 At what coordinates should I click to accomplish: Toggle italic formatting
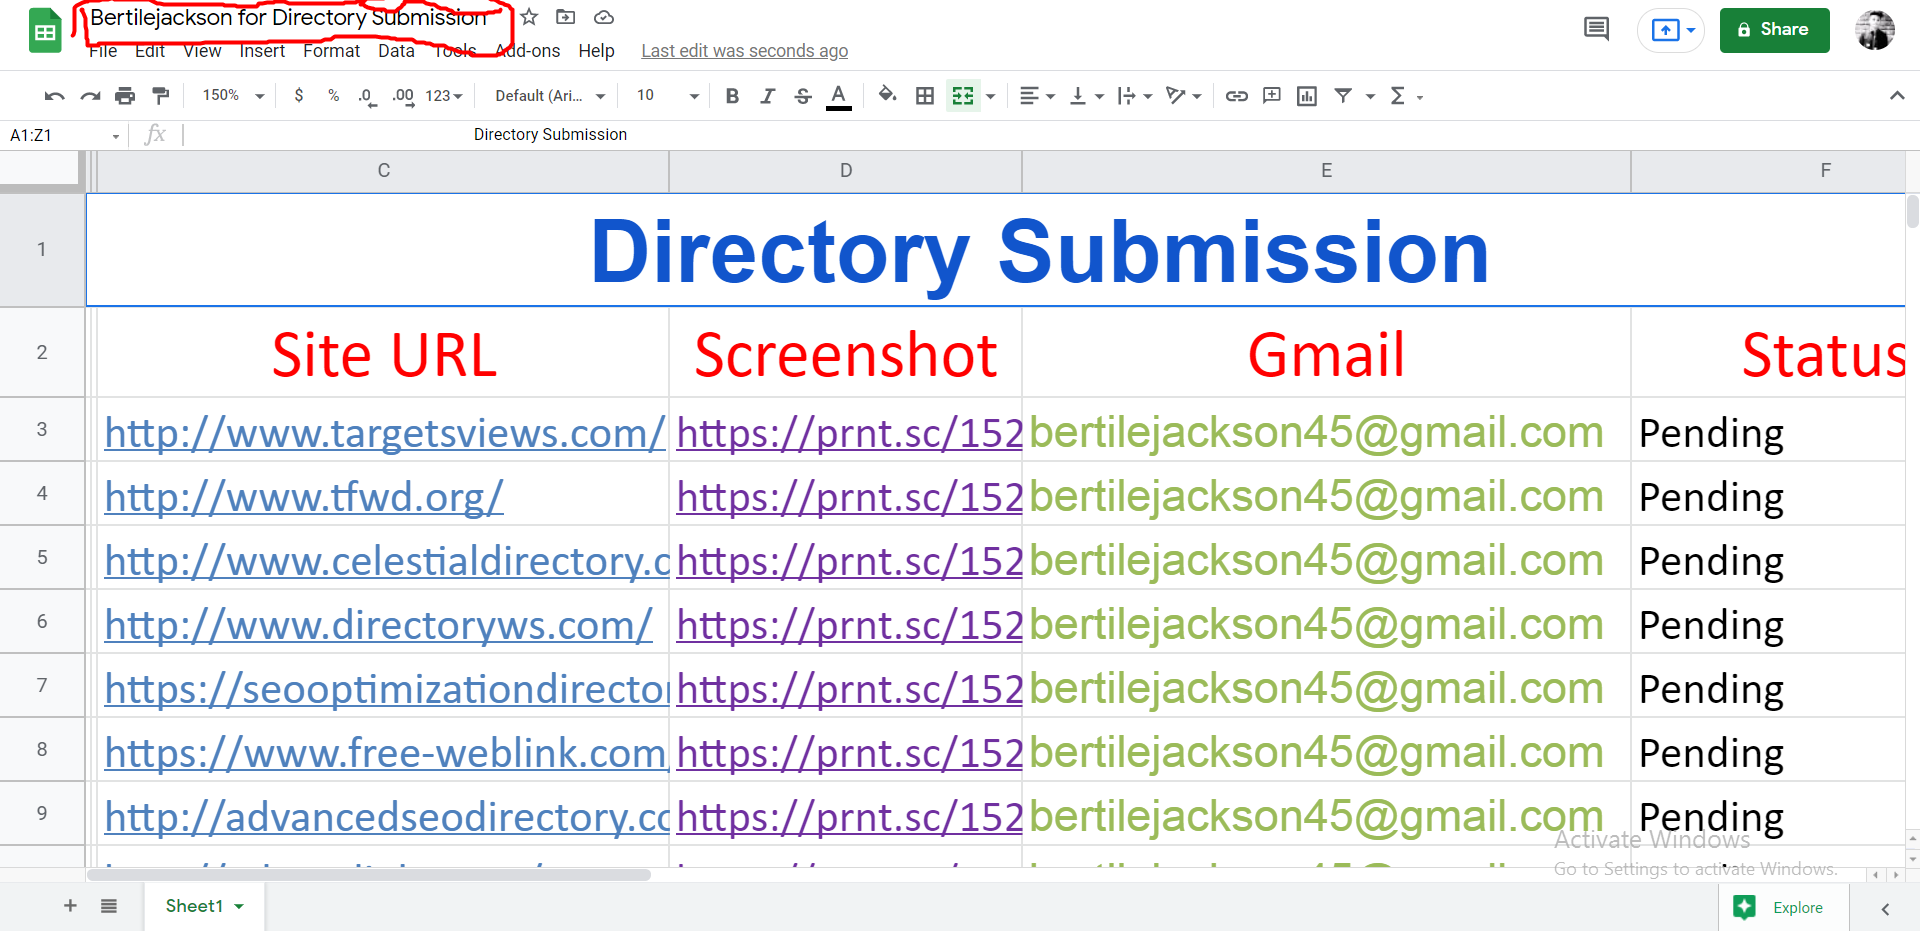click(767, 95)
